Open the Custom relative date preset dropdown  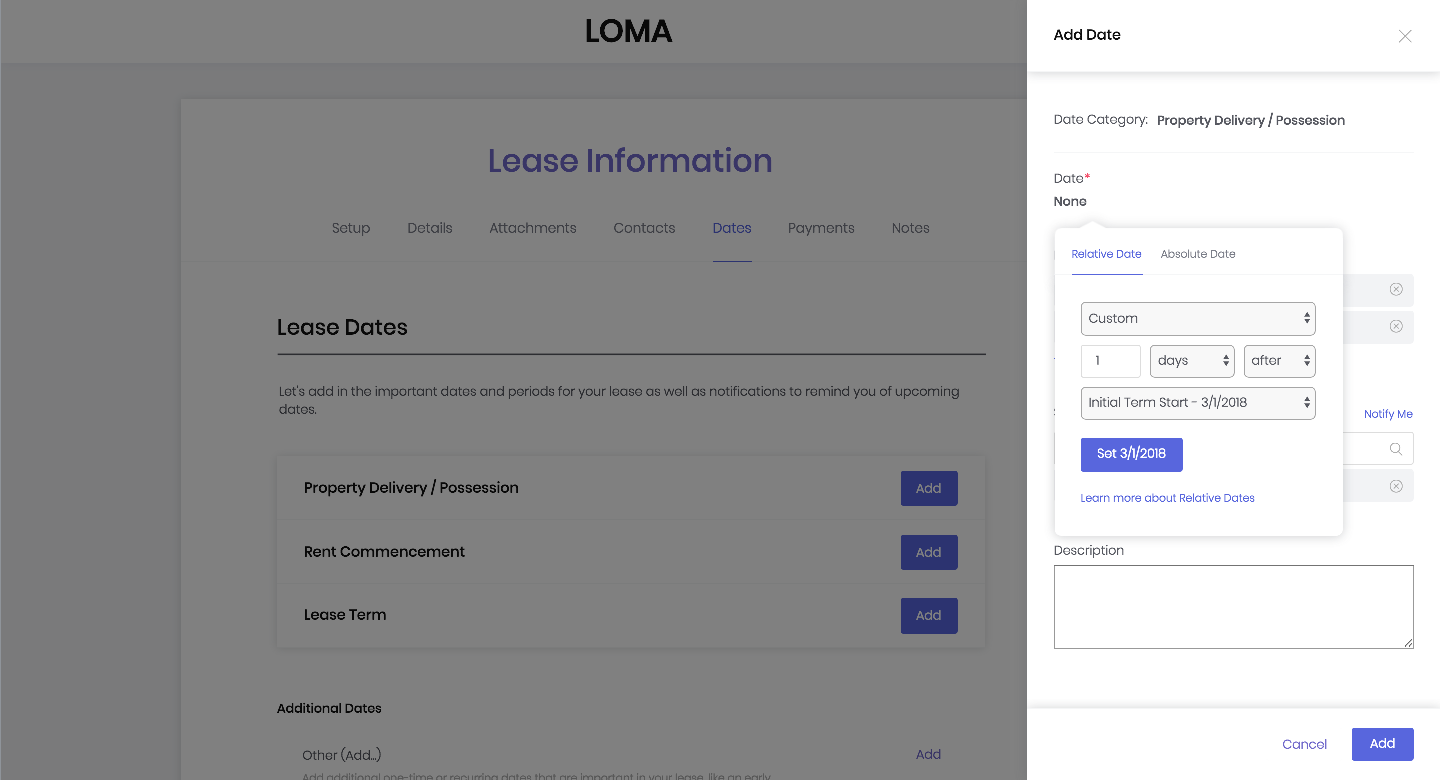[1197, 318]
